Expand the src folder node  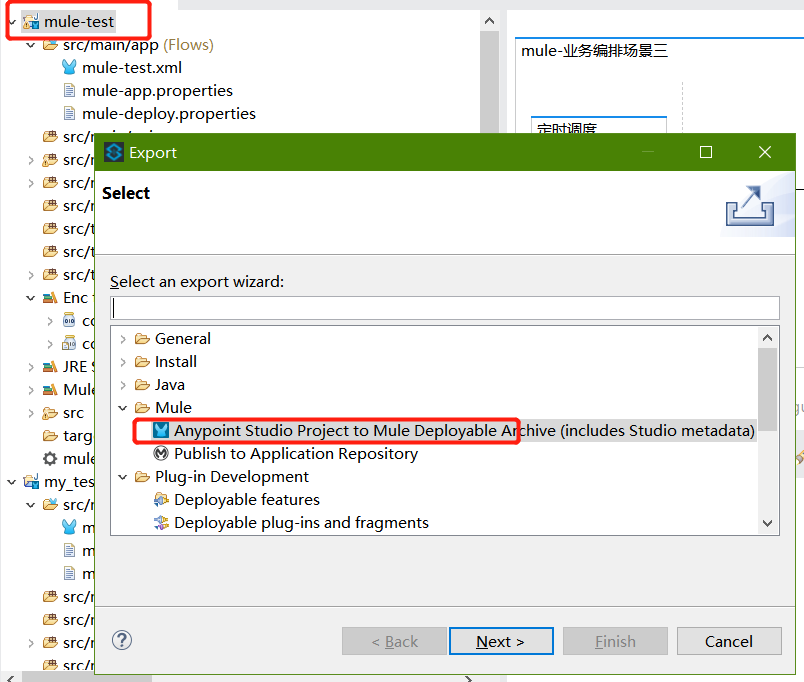(31, 413)
